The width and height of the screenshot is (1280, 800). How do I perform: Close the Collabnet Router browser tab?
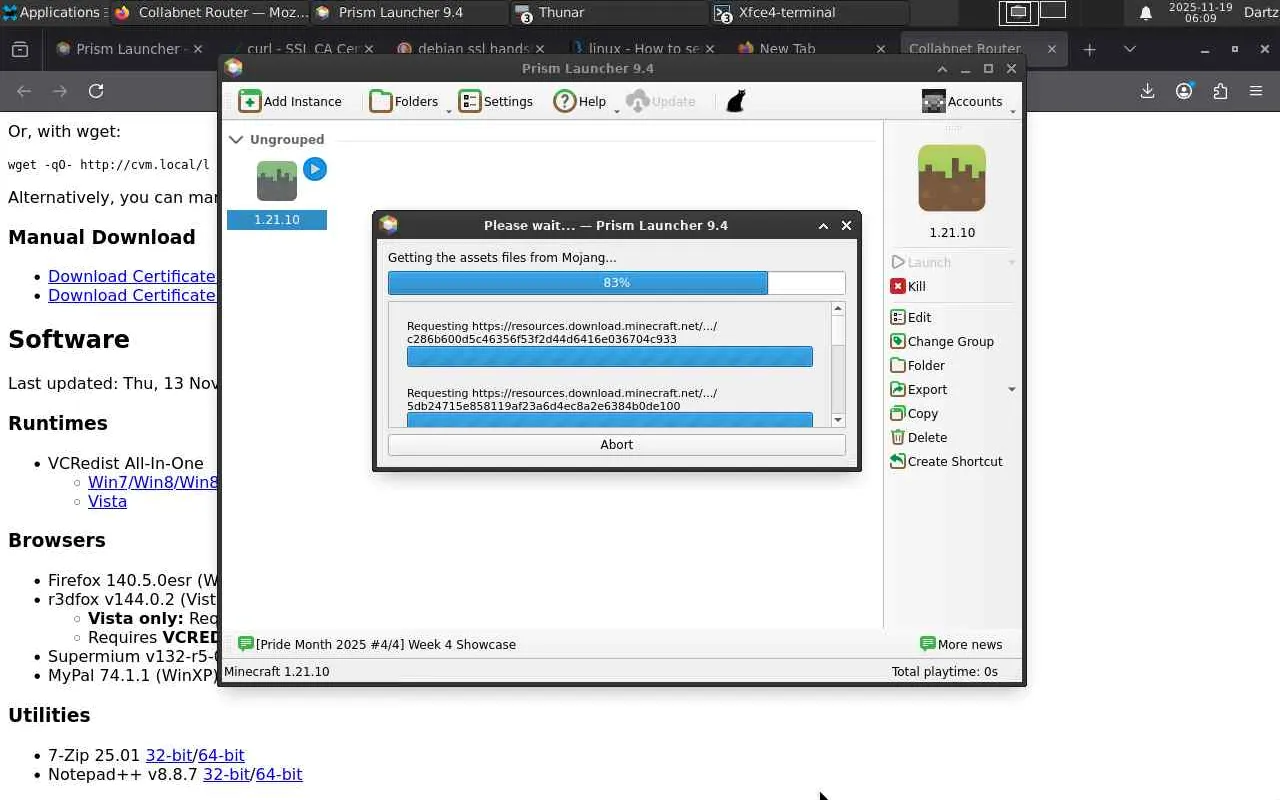1051,49
